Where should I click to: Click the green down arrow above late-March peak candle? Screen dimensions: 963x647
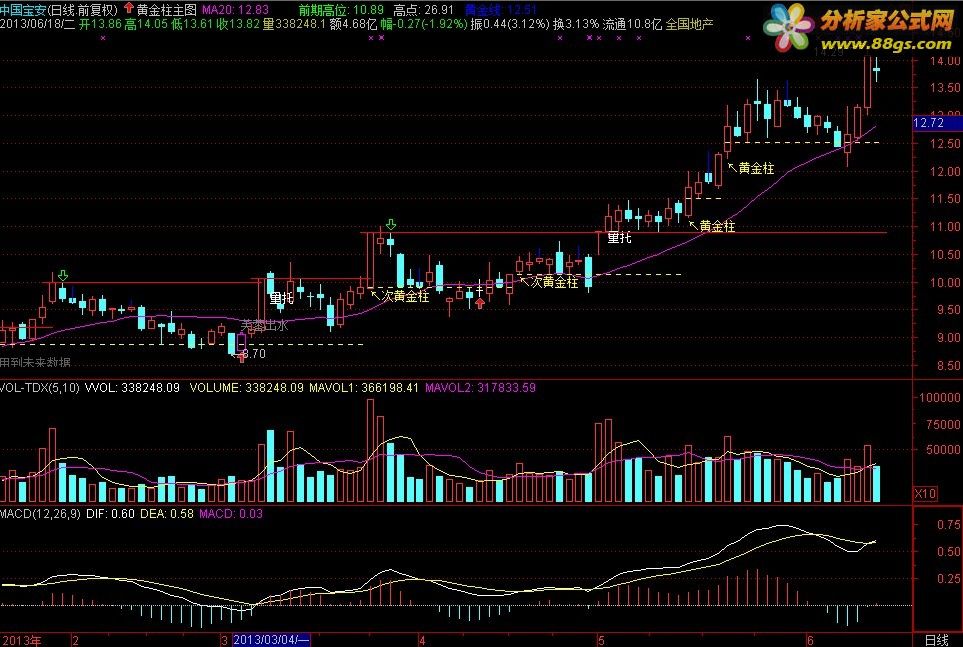click(391, 224)
